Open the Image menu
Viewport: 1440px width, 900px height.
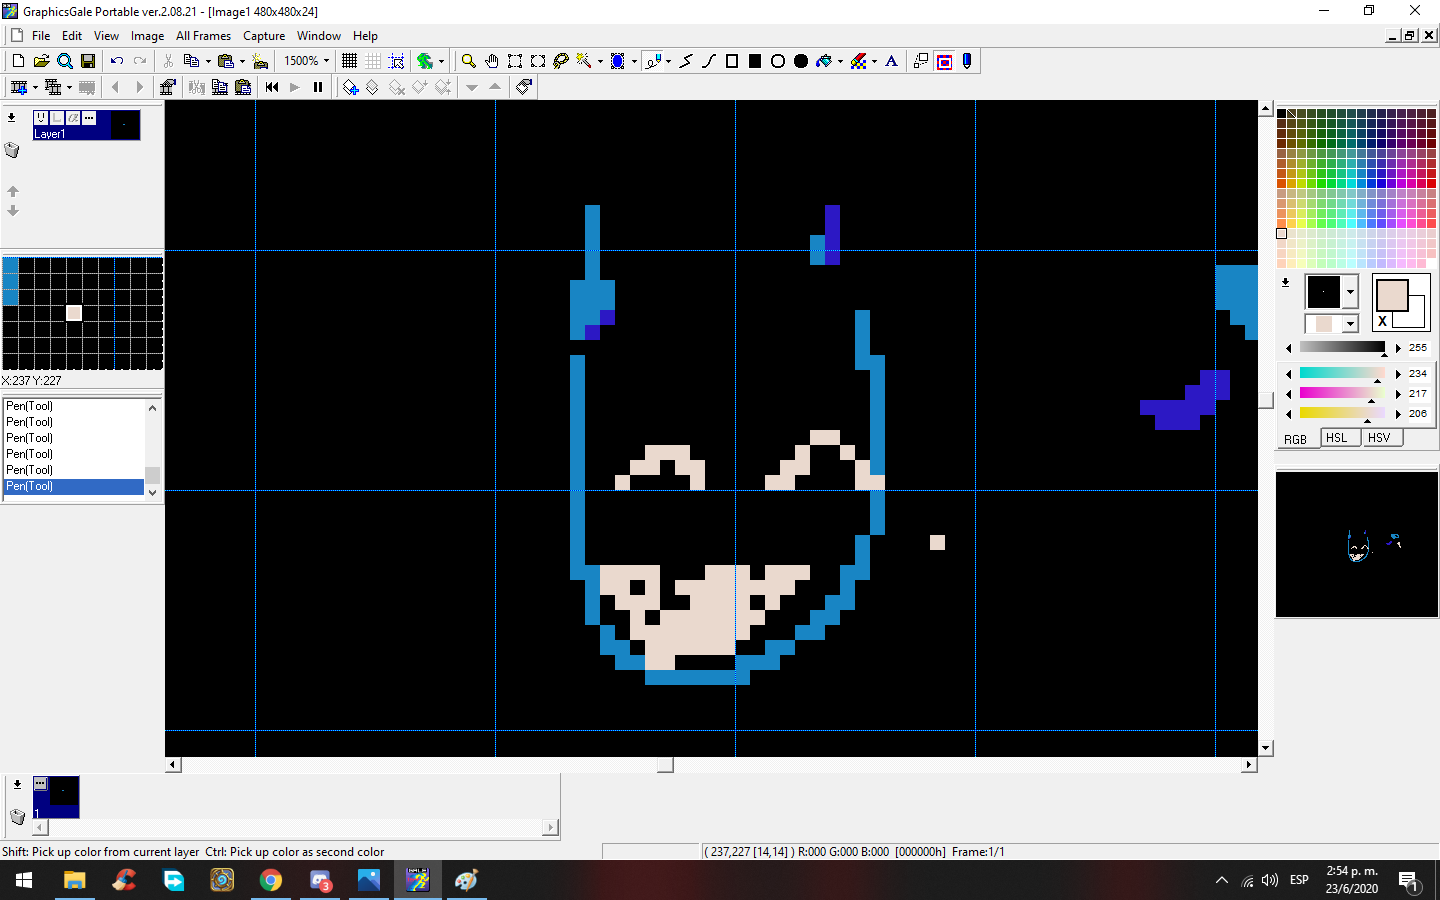click(x=147, y=36)
